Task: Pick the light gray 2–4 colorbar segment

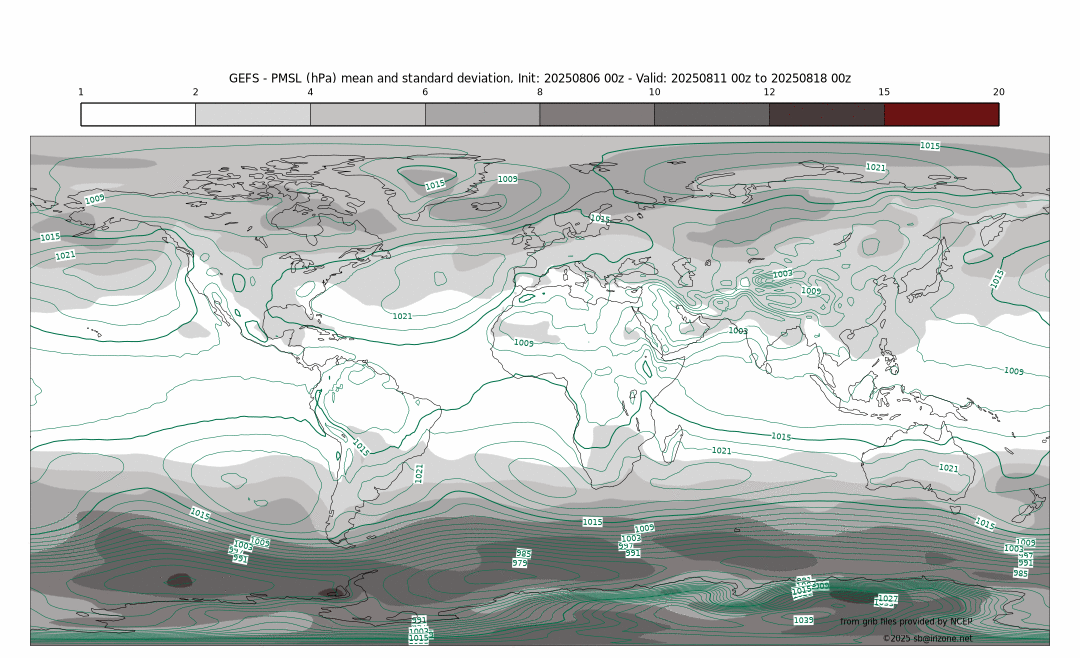Action: (252, 114)
